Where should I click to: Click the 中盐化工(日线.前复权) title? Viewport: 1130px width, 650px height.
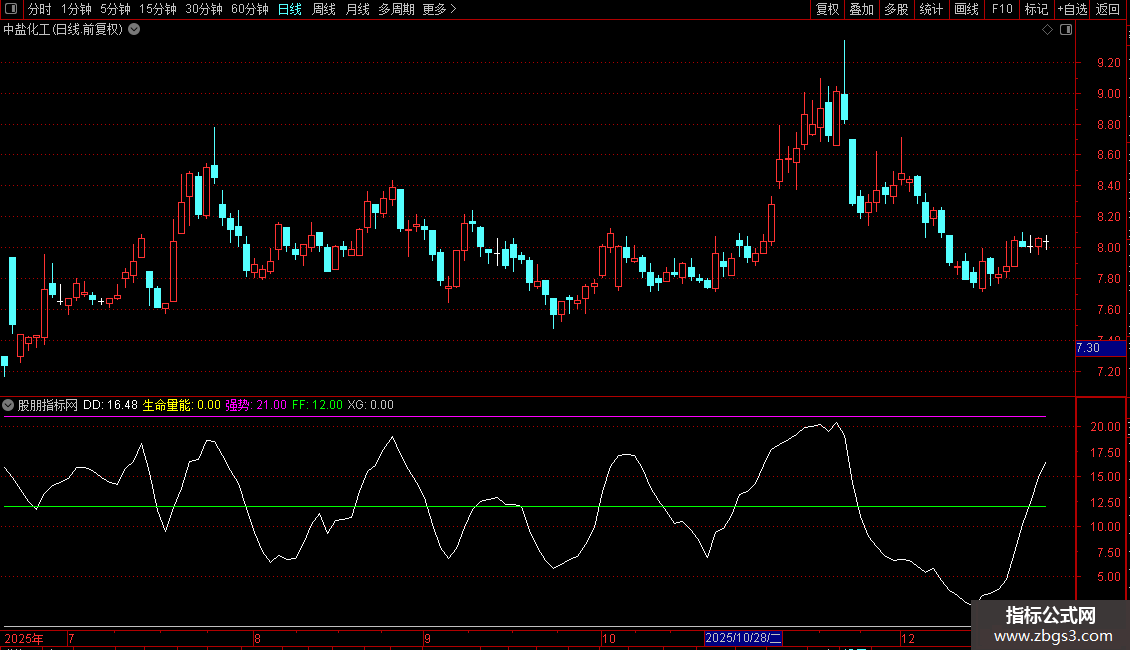click(63, 30)
